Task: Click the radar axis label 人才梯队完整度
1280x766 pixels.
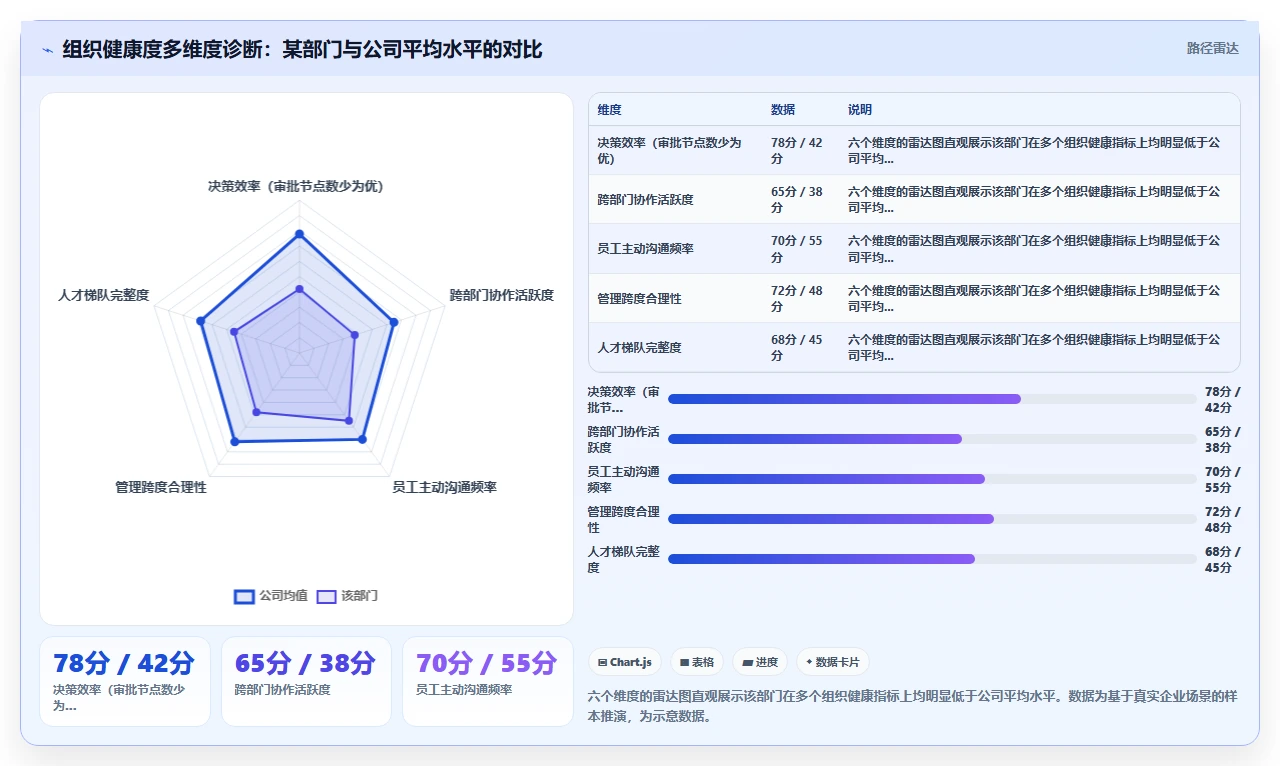Action: pyautogui.click(x=104, y=295)
